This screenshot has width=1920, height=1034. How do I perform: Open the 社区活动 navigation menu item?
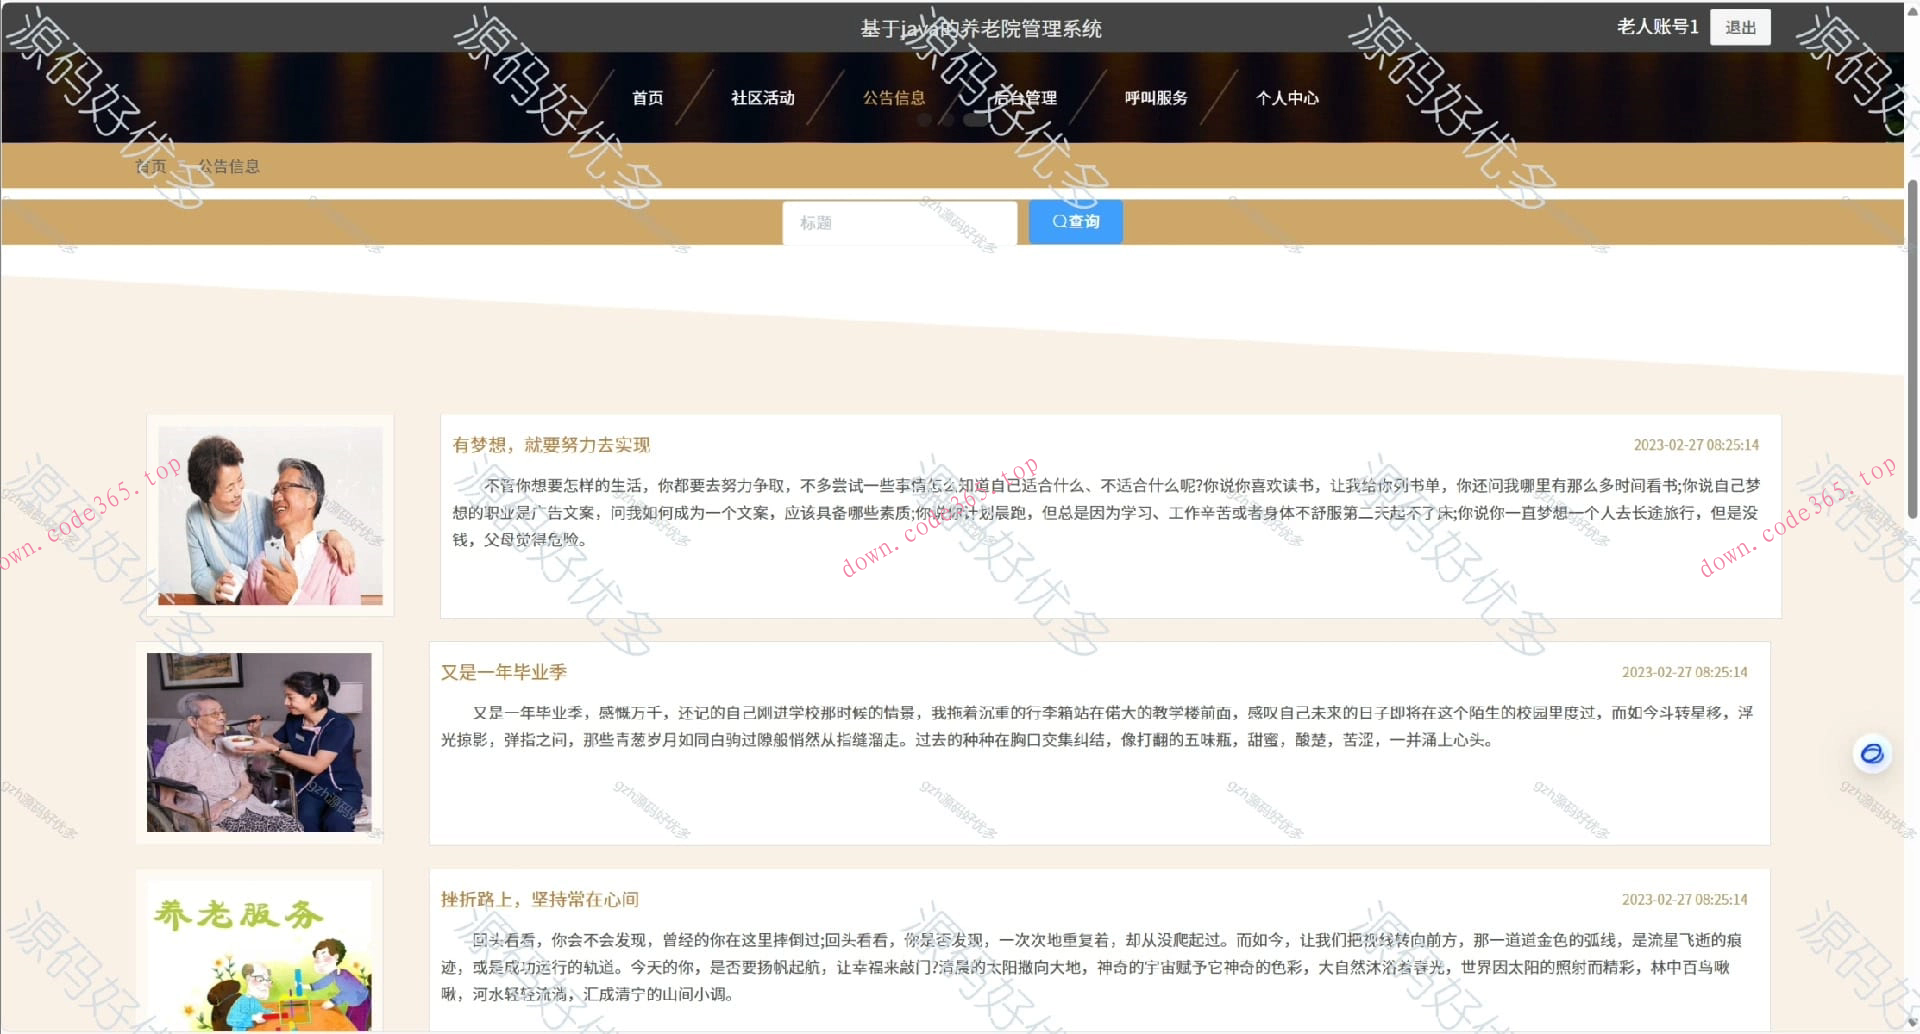762,97
